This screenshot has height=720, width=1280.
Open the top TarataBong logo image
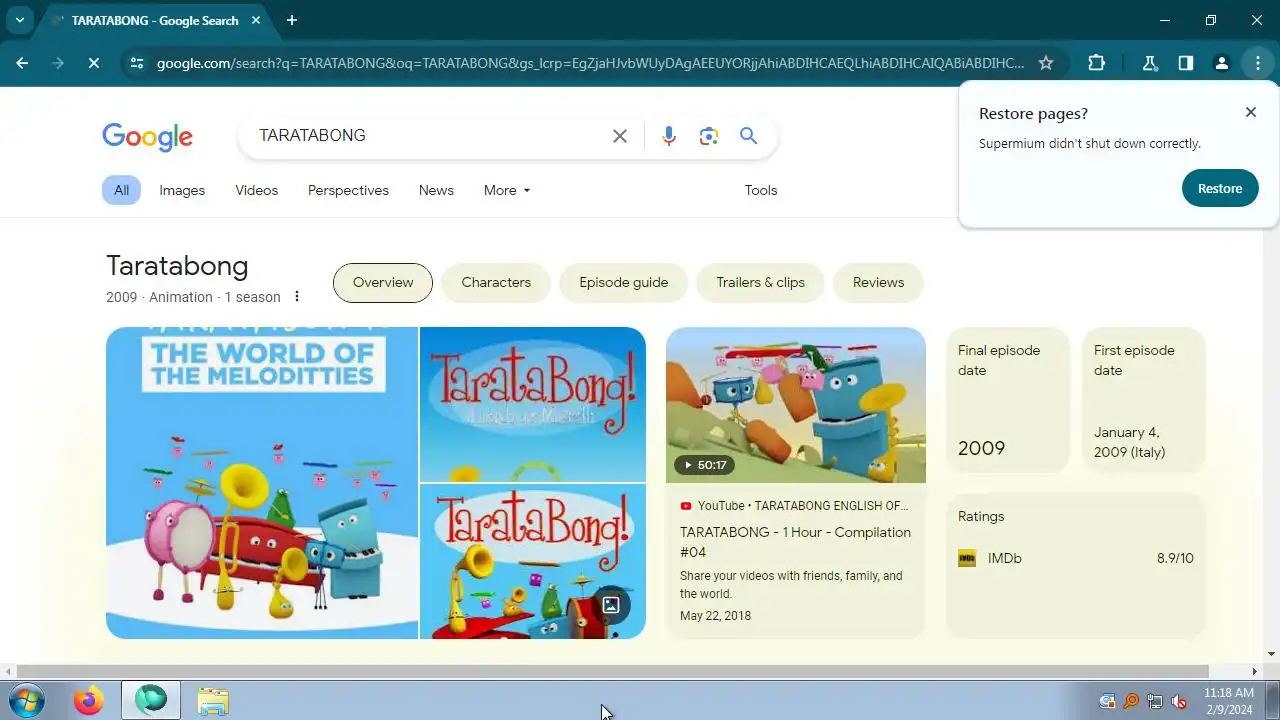[x=533, y=404]
